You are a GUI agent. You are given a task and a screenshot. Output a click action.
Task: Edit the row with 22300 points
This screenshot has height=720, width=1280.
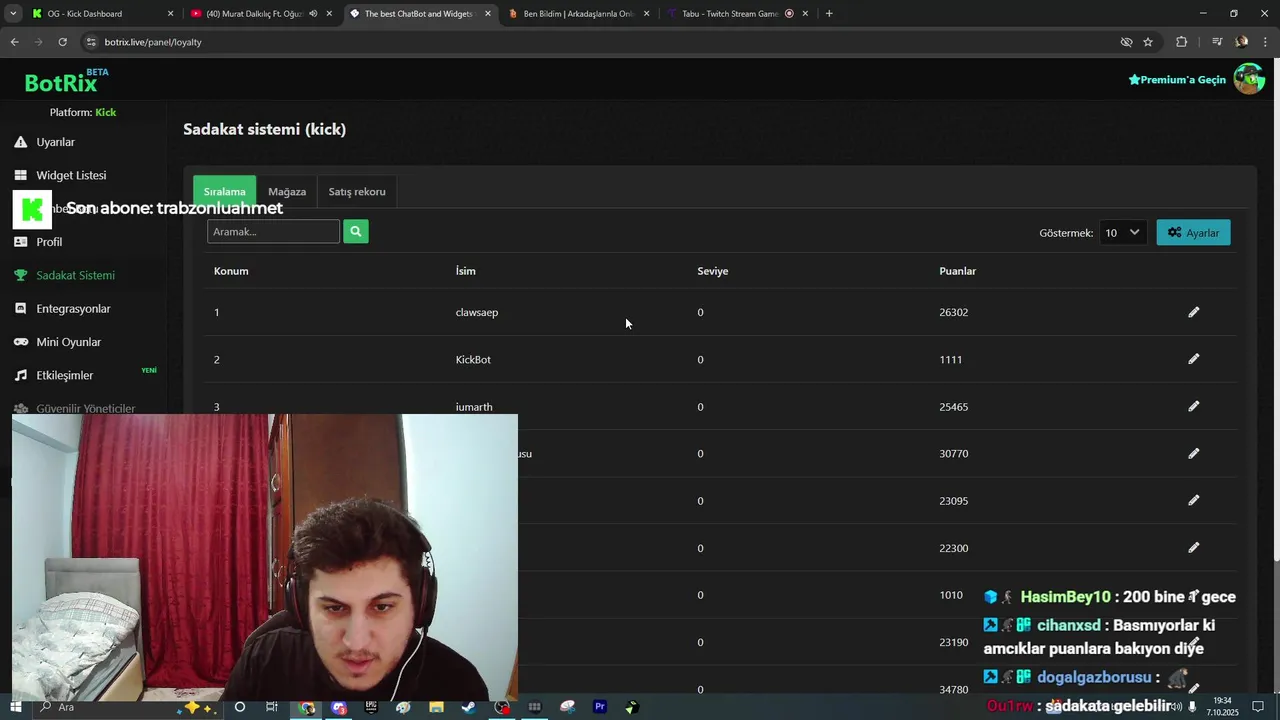tap(1193, 547)
